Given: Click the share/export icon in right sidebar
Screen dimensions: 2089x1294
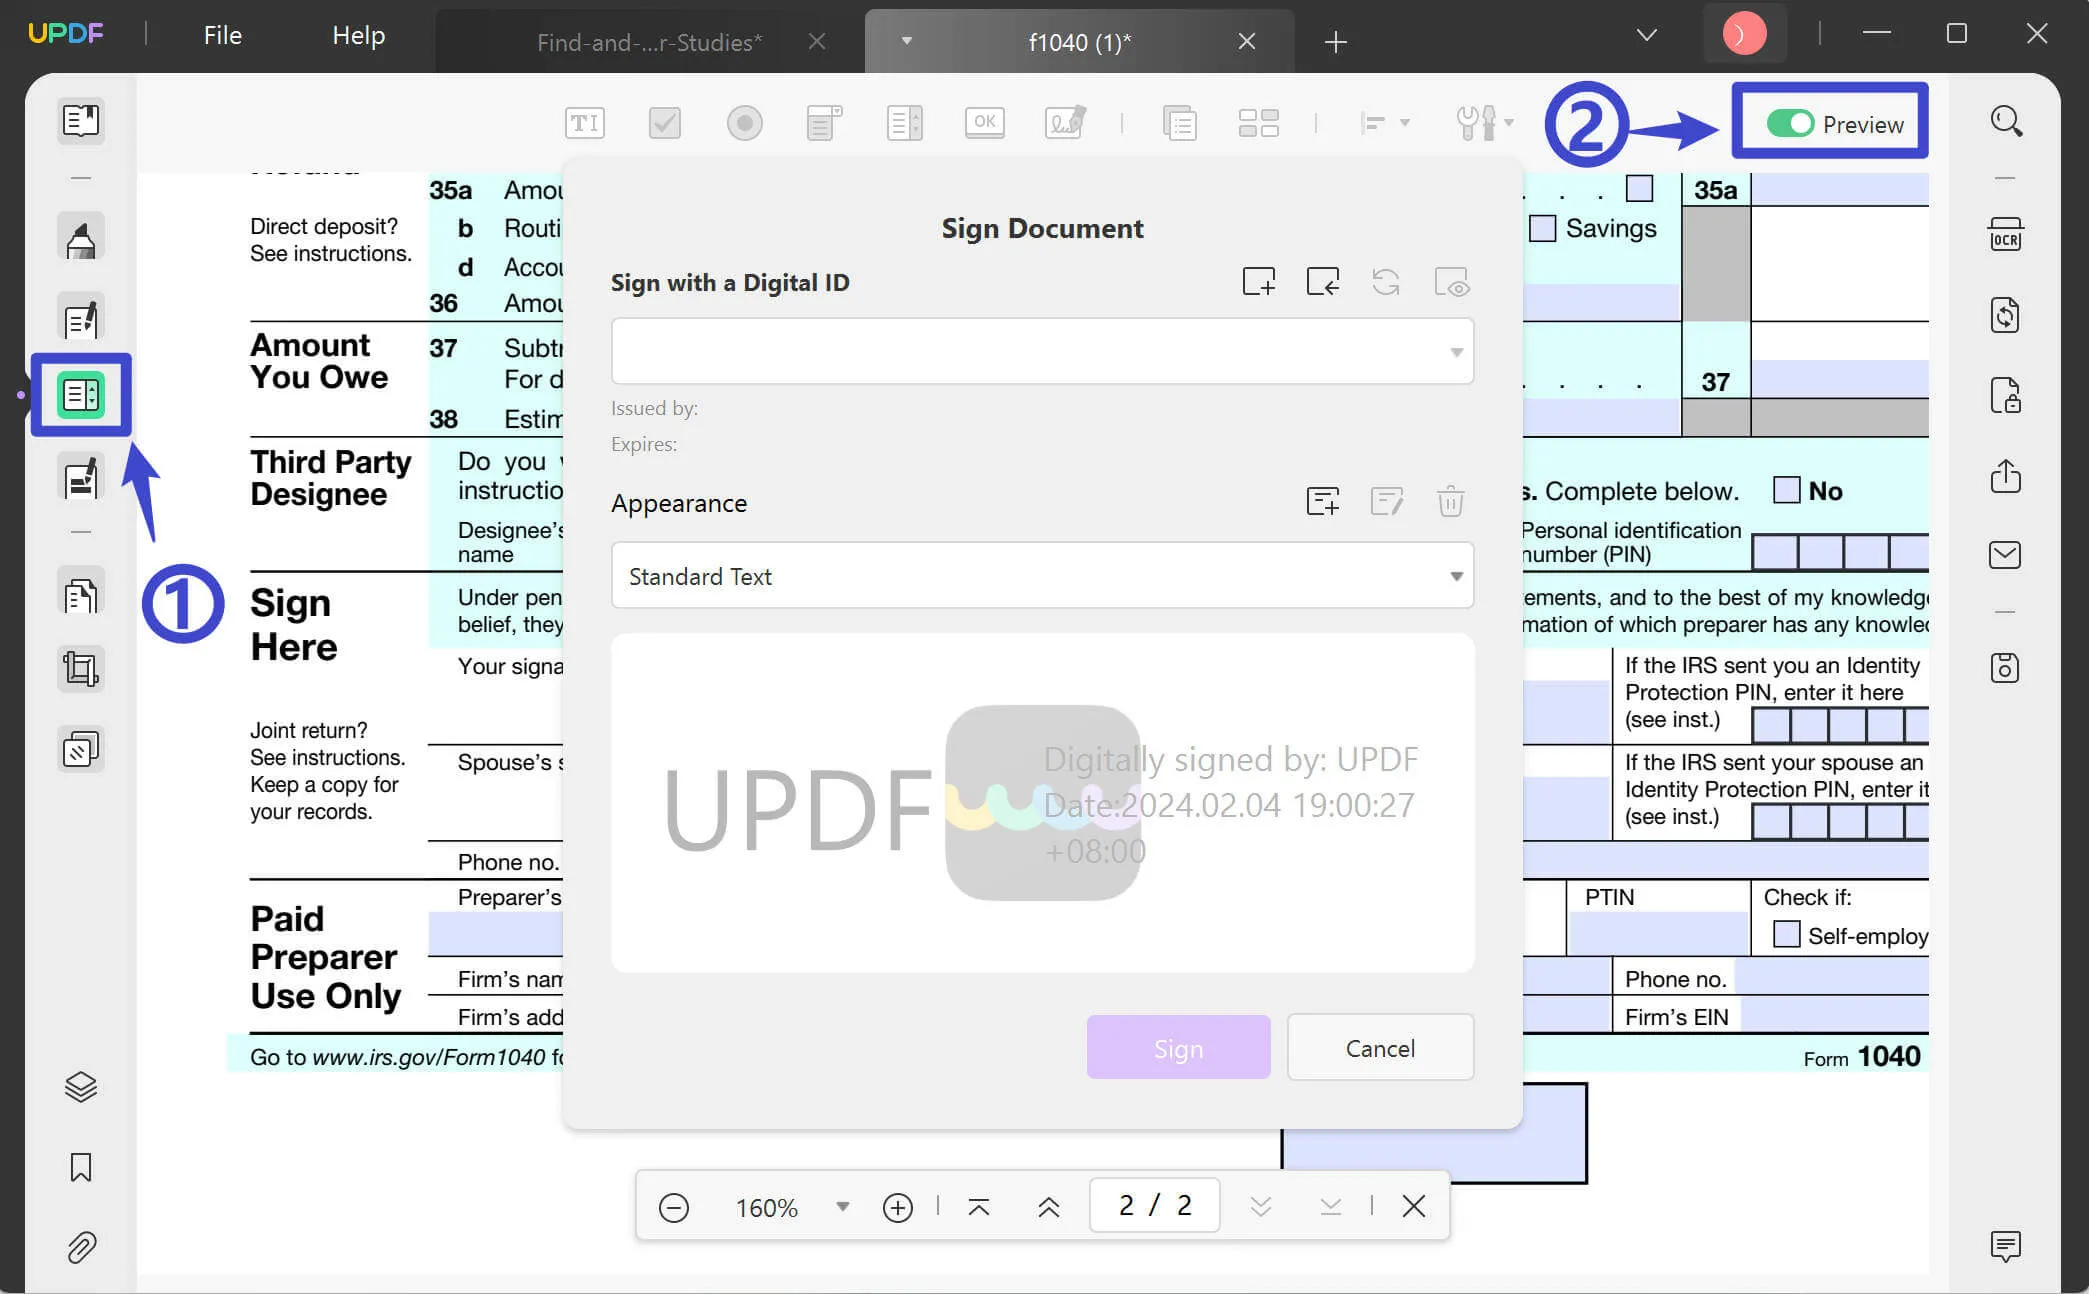Looking at the screenshot, I should coord(2005,476).
